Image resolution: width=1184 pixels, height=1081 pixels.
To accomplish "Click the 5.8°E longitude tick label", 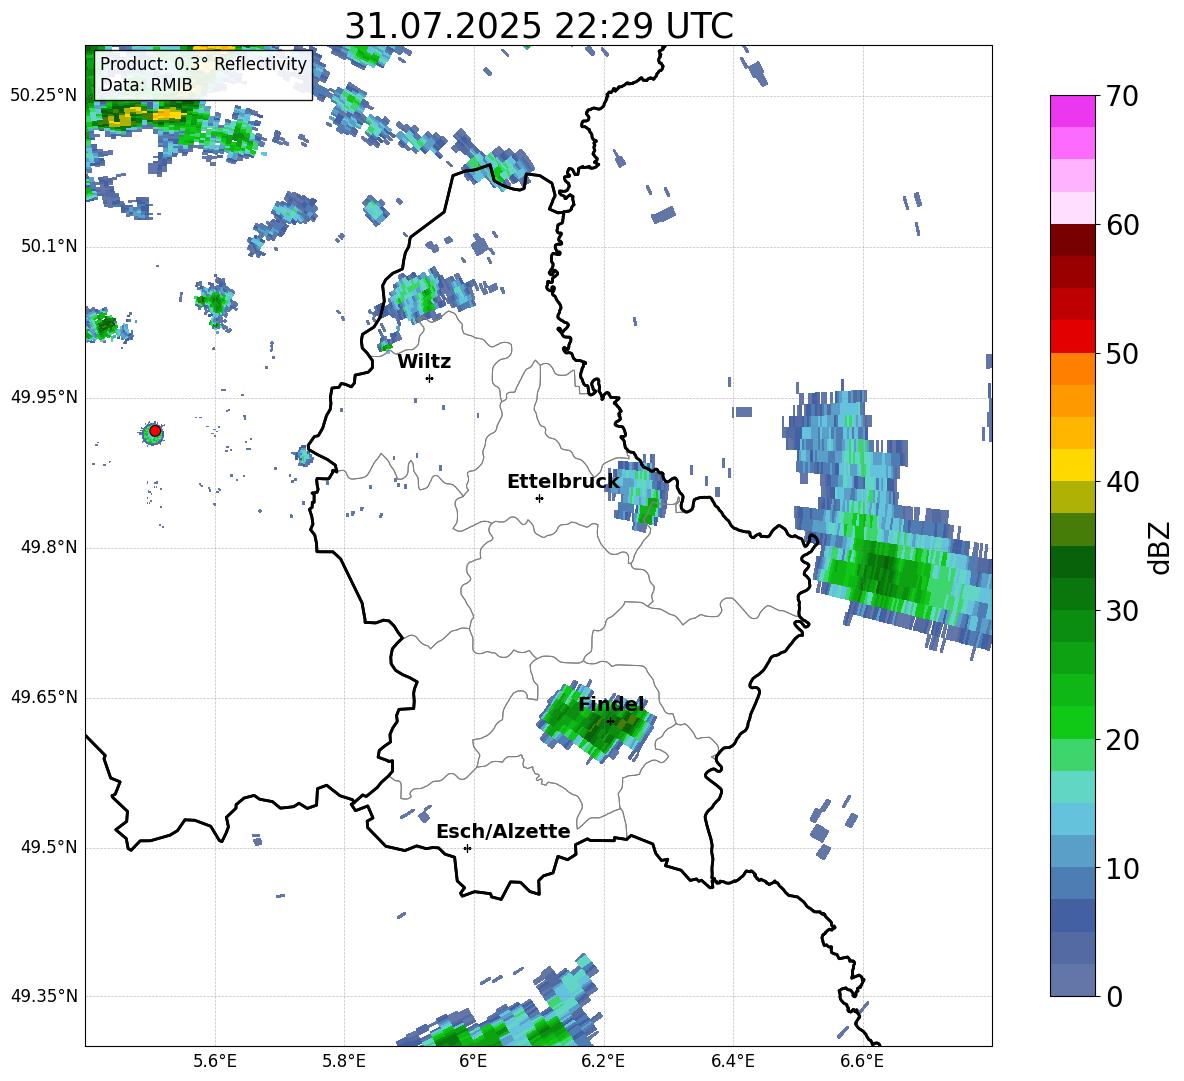I will click(344, 1061).
